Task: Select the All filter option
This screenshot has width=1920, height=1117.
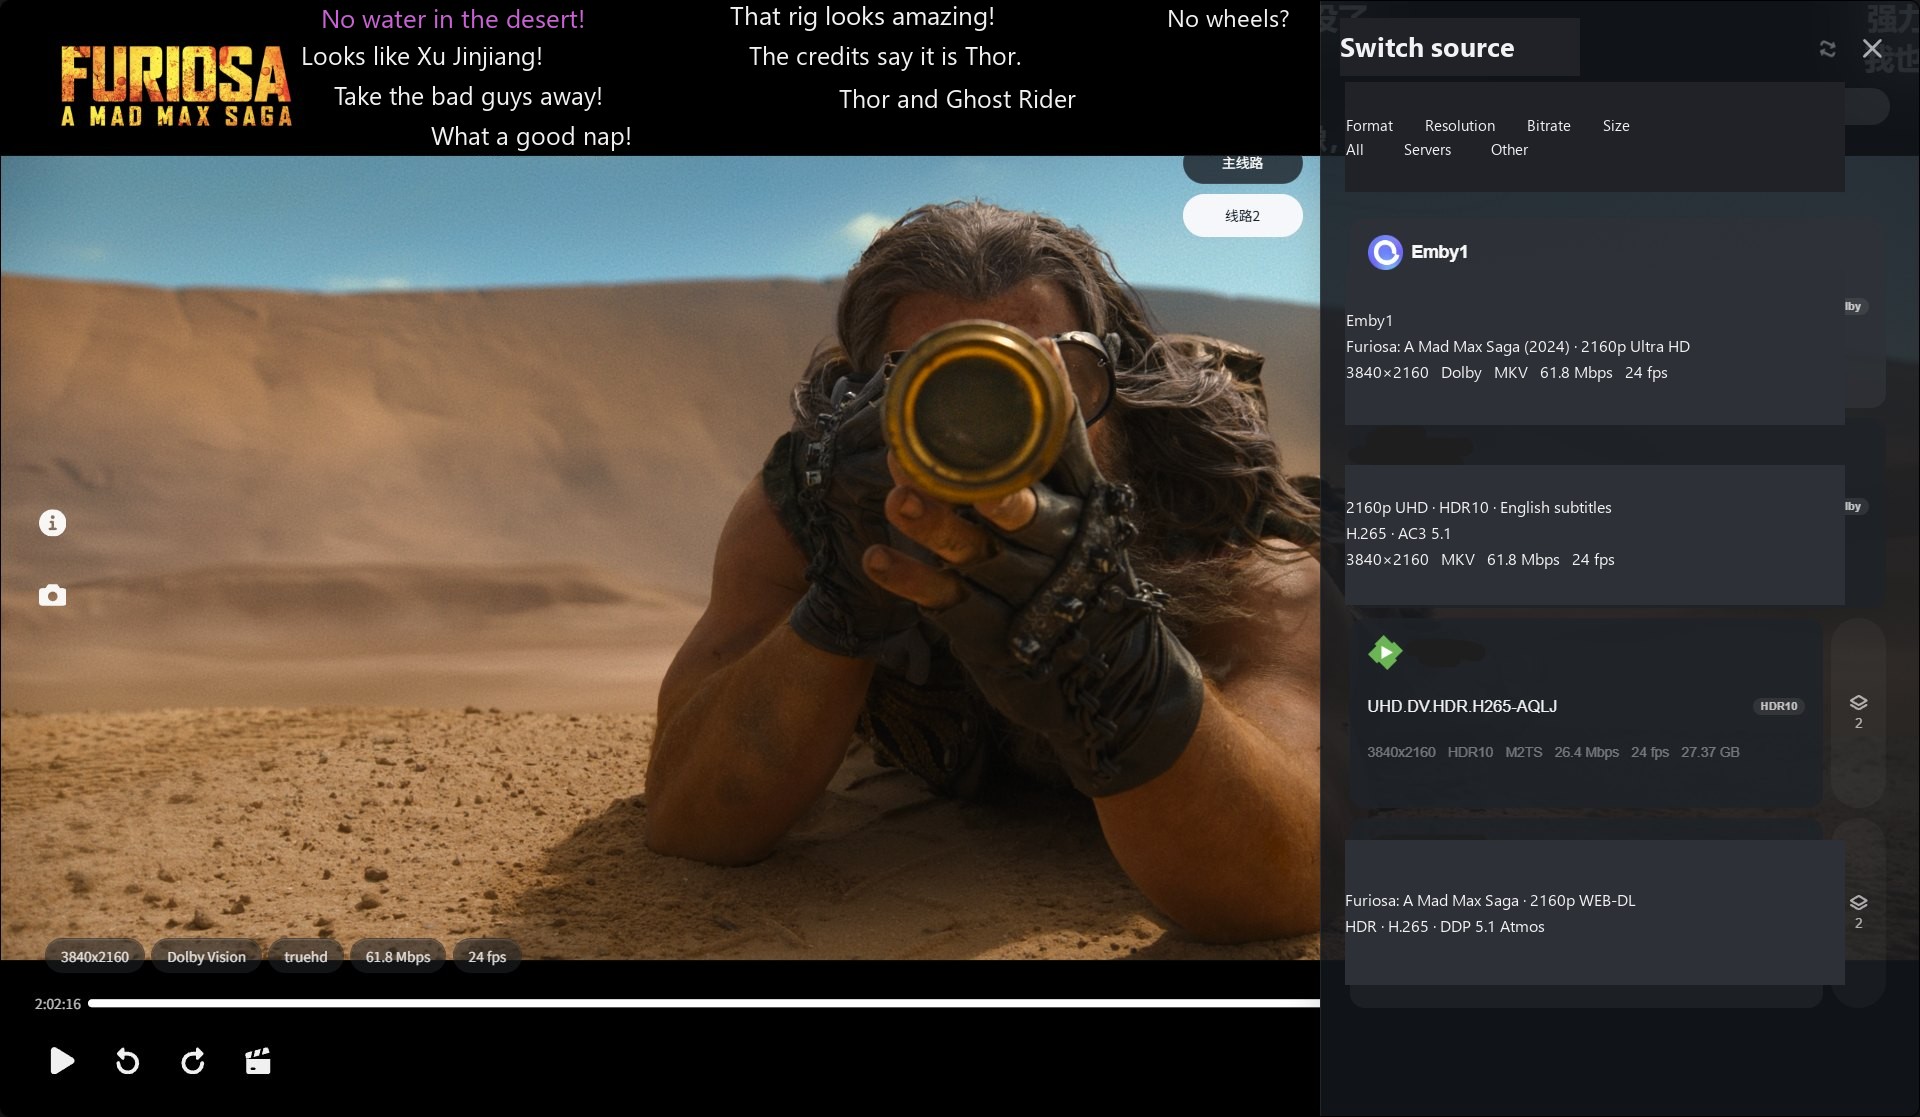Action: 1354,150
